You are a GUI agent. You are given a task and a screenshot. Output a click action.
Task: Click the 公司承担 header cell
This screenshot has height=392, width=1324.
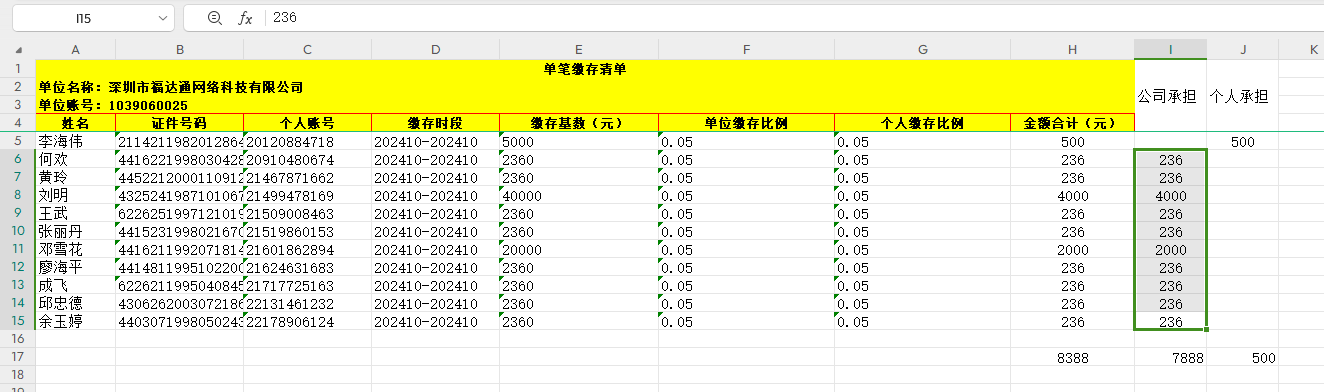[x=1170, y=96]
